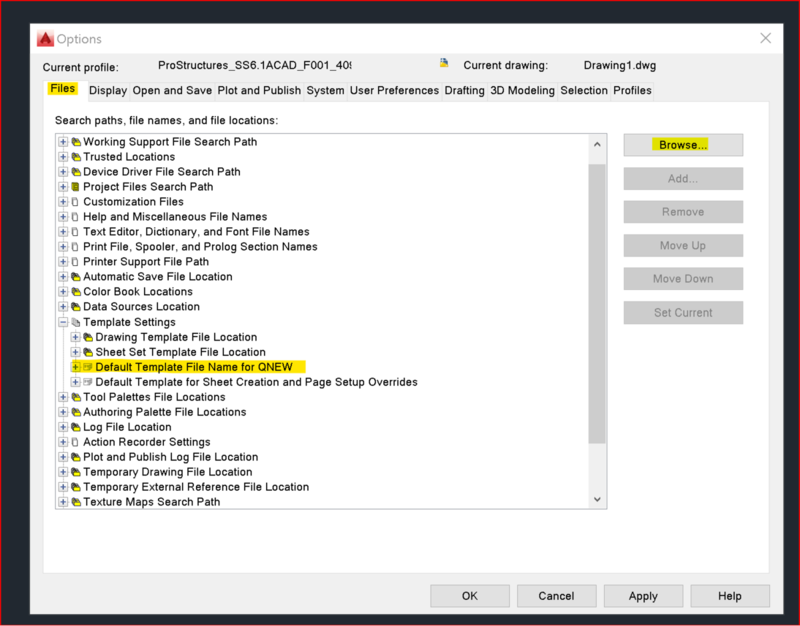
Task: Confirm with the OK button
Action: click(469, 596)
